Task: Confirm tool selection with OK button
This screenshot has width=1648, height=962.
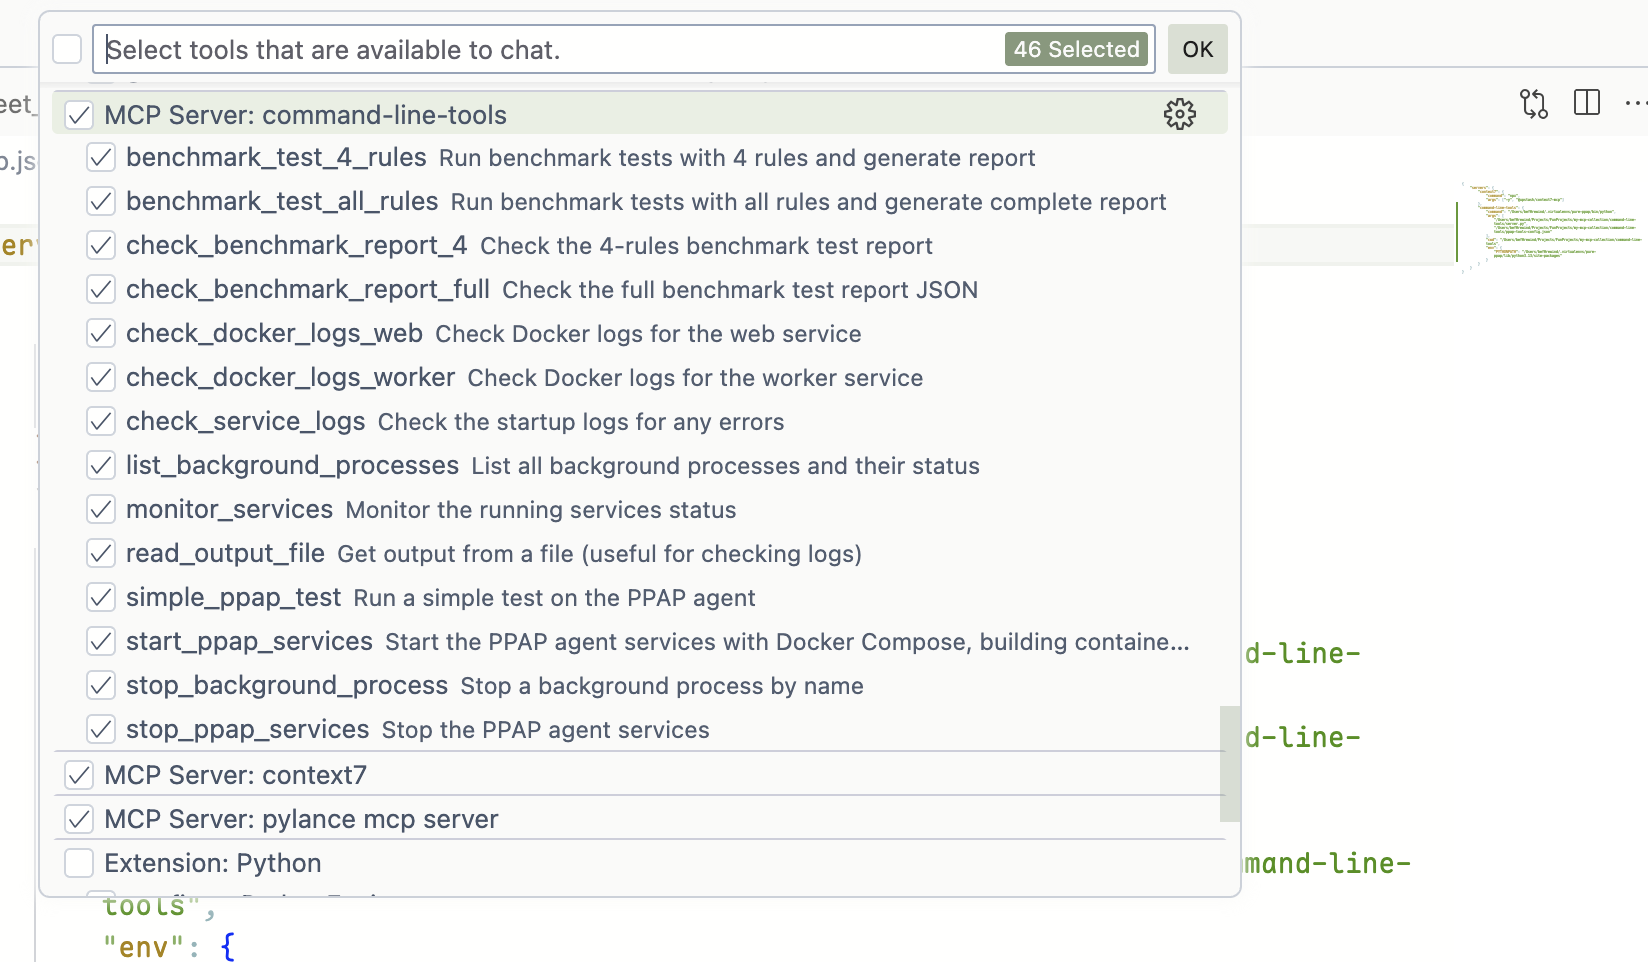Action: click(x=1198, y=49)
